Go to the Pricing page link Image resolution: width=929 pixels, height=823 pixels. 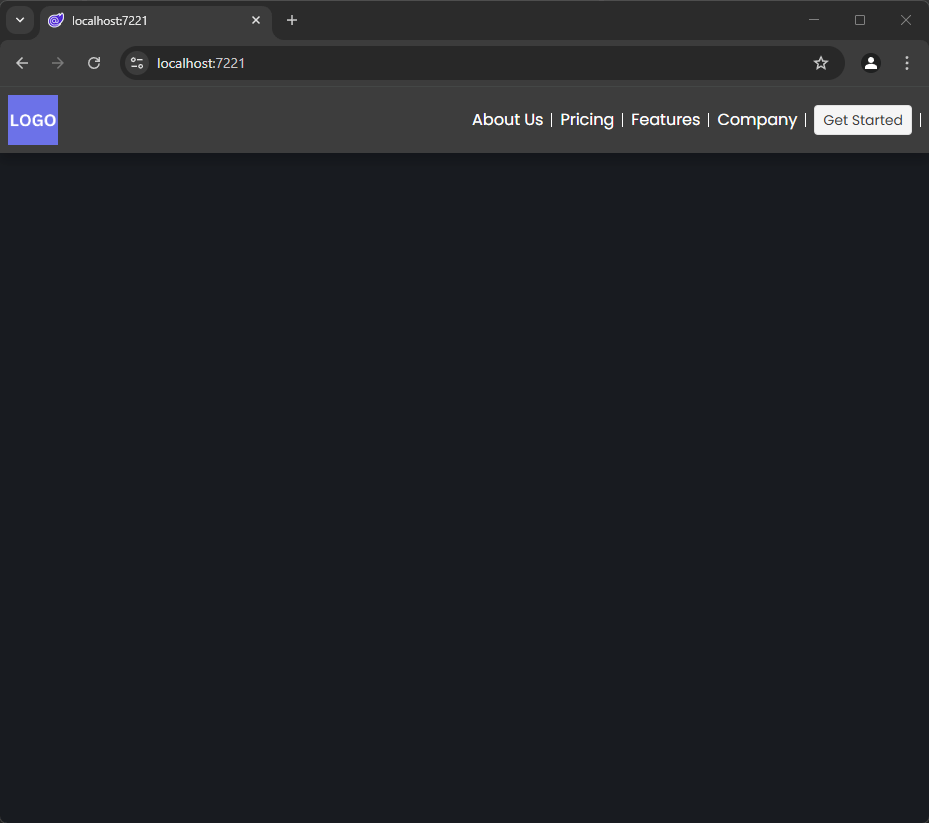pos(587,120)
